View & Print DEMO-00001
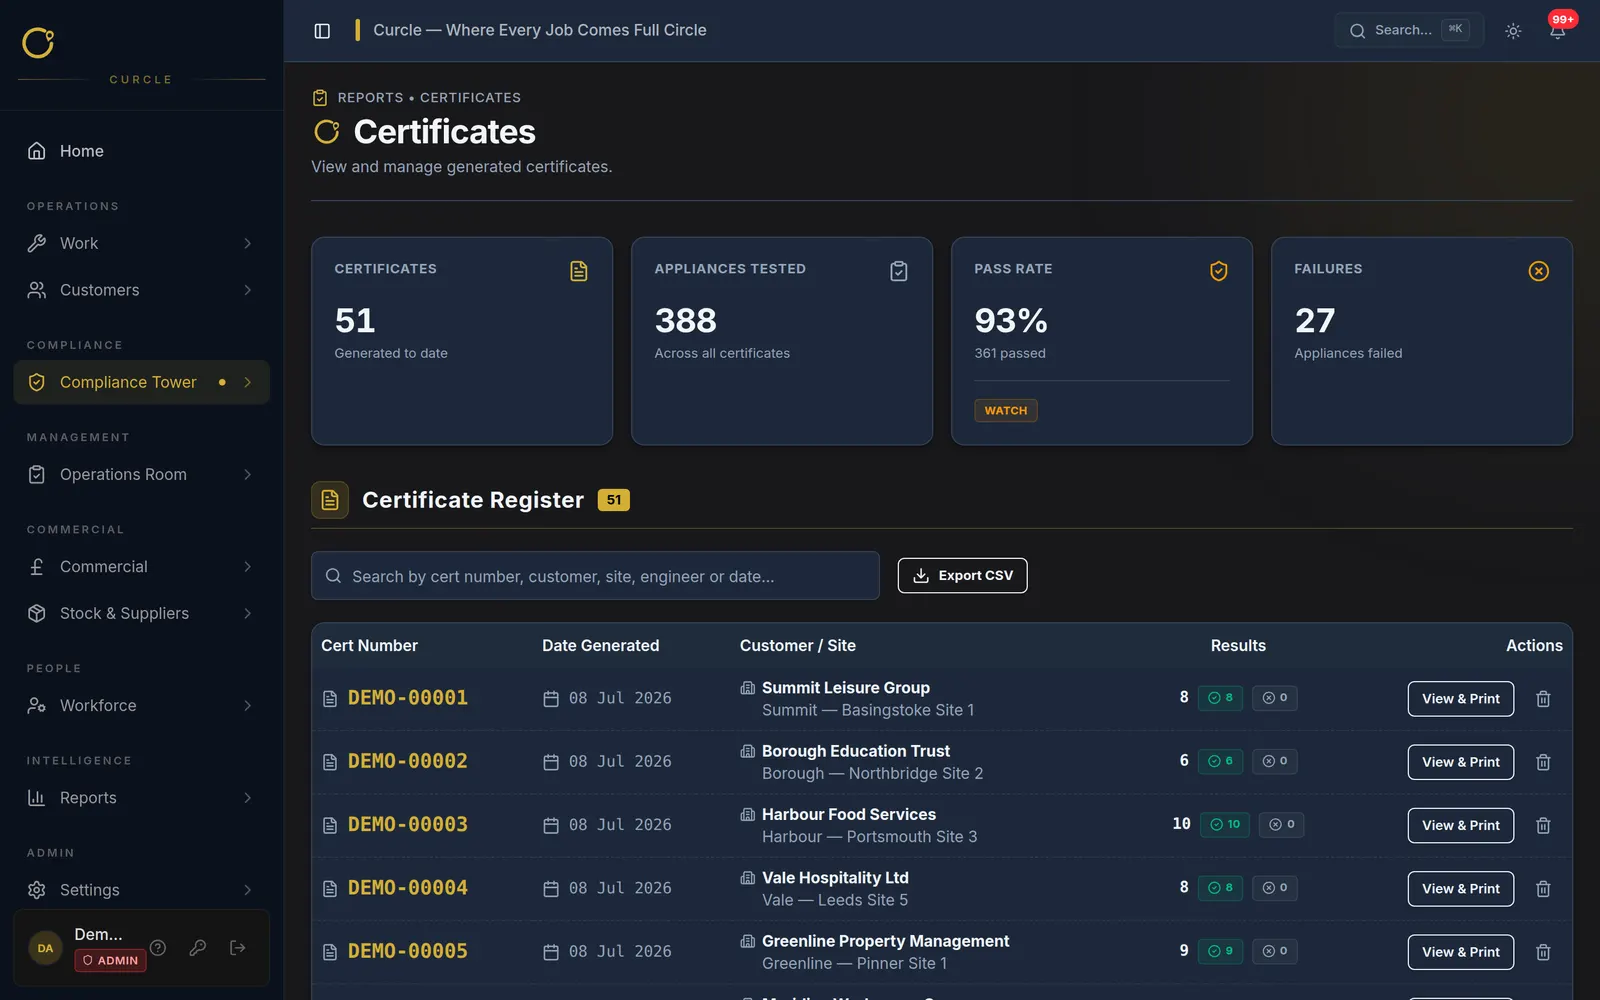Image resolution: width=1600 pixels, height=1000 pixels. (1461, 699)
